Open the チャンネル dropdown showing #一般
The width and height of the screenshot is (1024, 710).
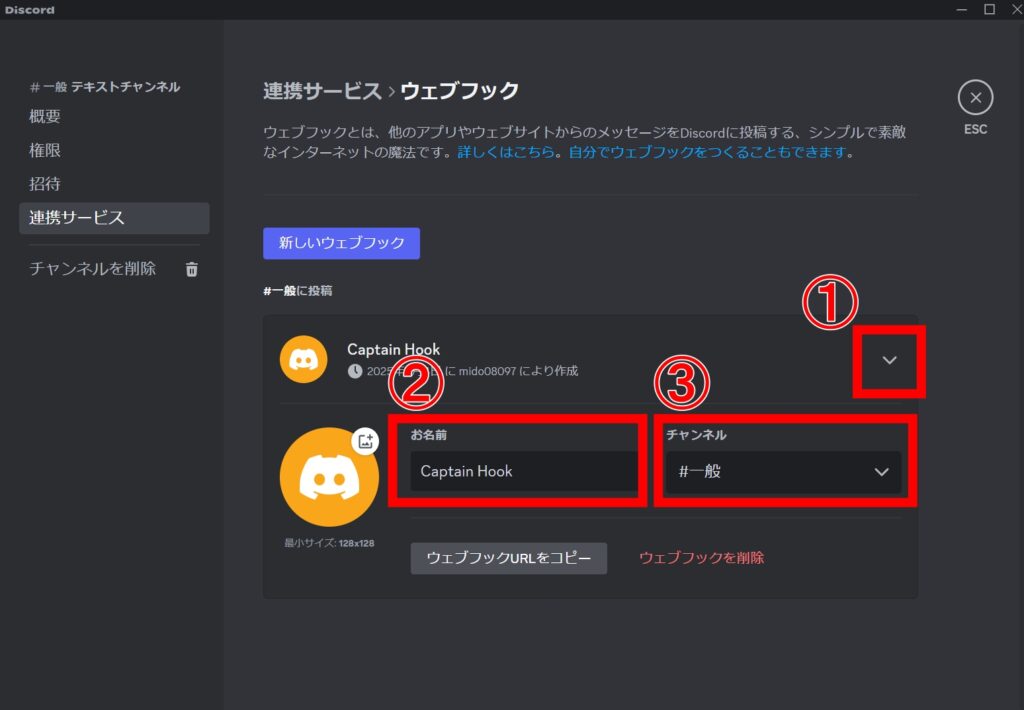tap(783, 472)
